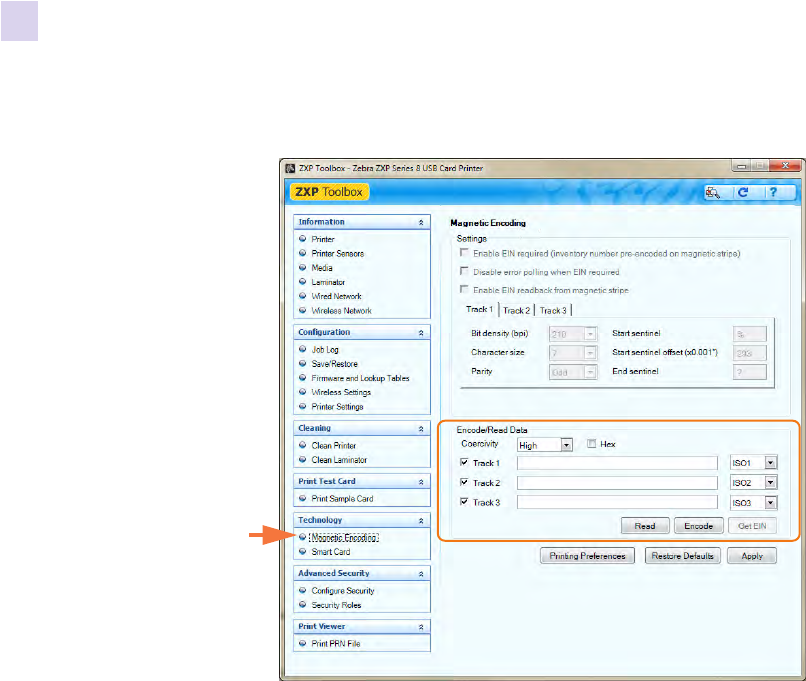Open the Character size dropdown
This screenshot has width=806, height=681.
591,353
